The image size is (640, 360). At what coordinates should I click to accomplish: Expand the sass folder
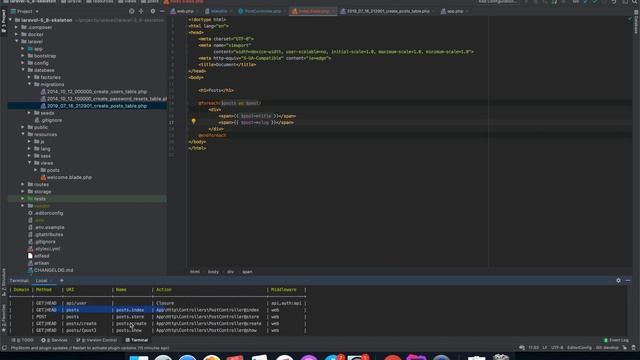click(29, 156)
